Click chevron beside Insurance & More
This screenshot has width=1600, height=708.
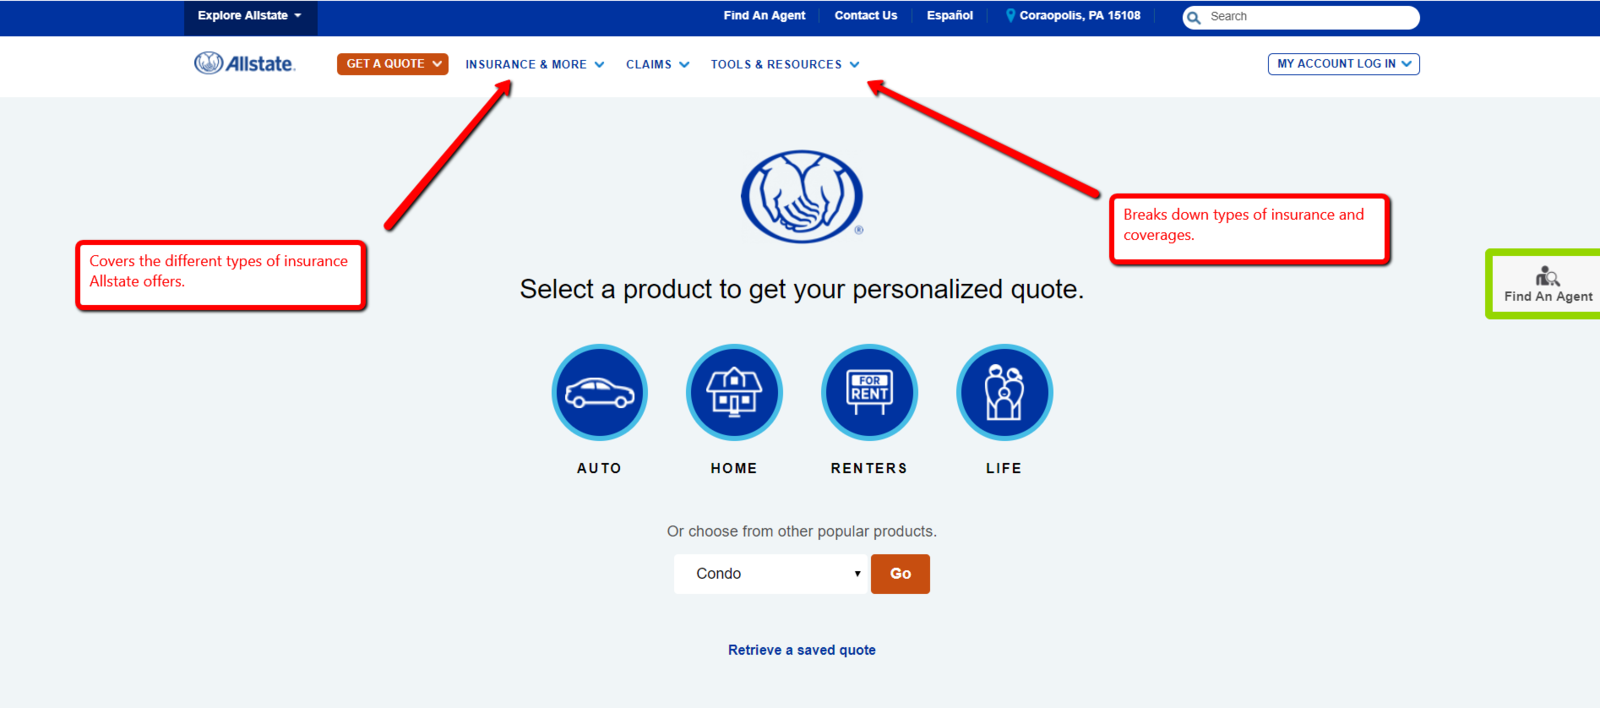599,64
